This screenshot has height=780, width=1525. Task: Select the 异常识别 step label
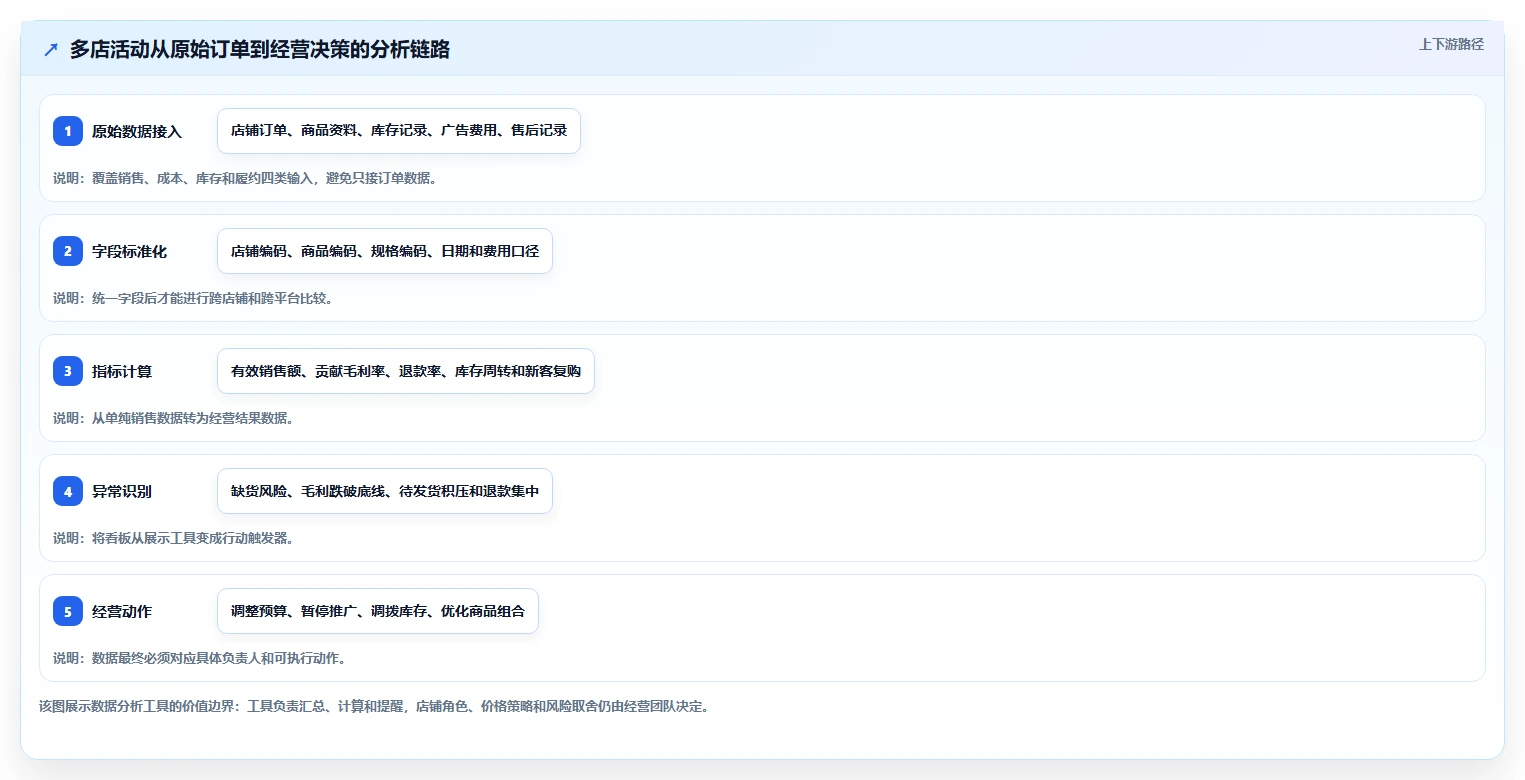pos(122,491)
